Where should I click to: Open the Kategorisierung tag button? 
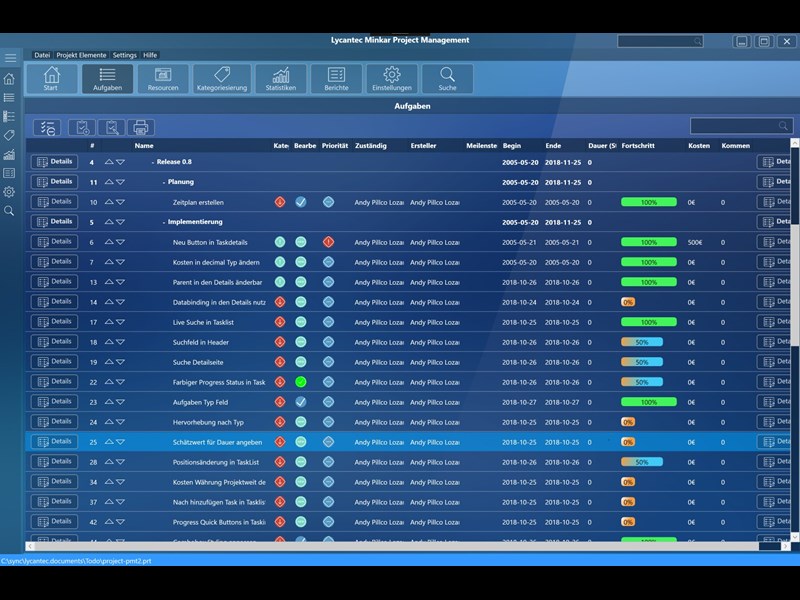(x=222, y=79)
